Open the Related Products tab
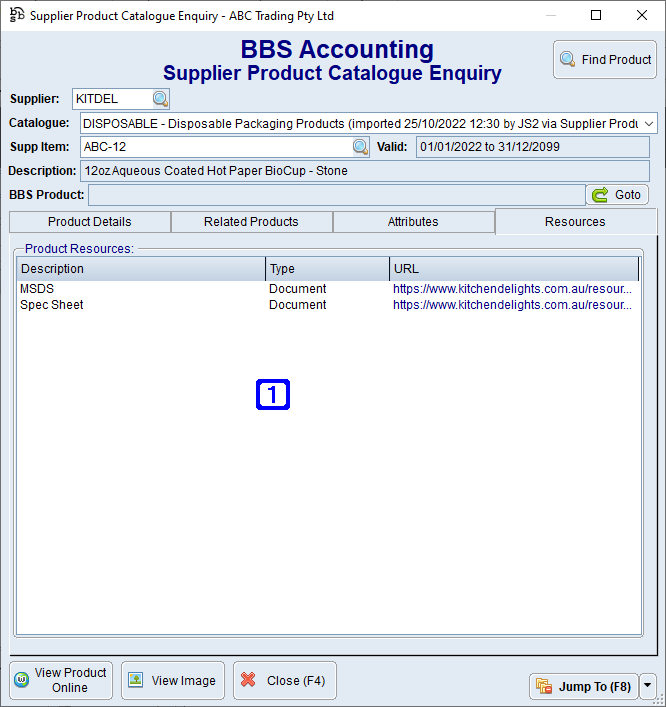 coord(251,222)
